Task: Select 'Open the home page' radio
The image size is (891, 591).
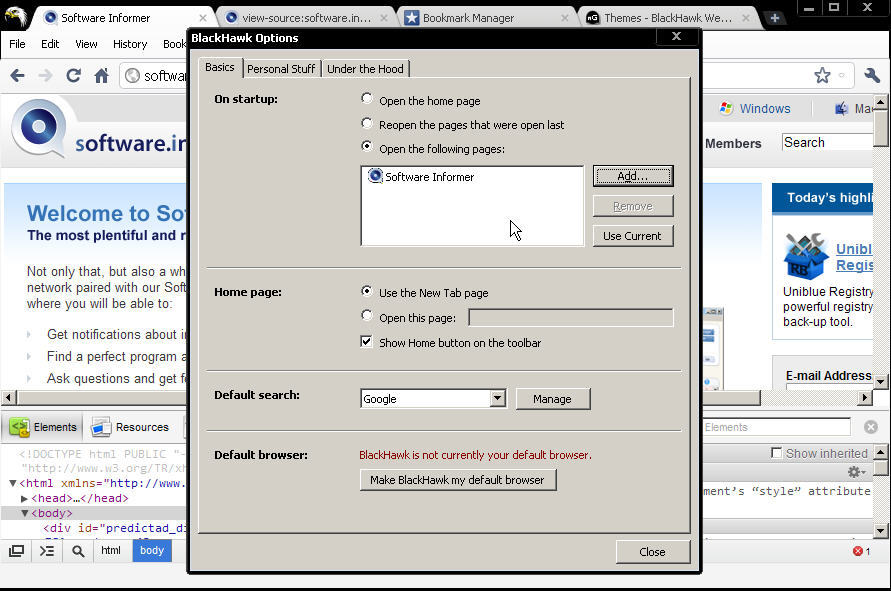Action: (x=367, y=99)
